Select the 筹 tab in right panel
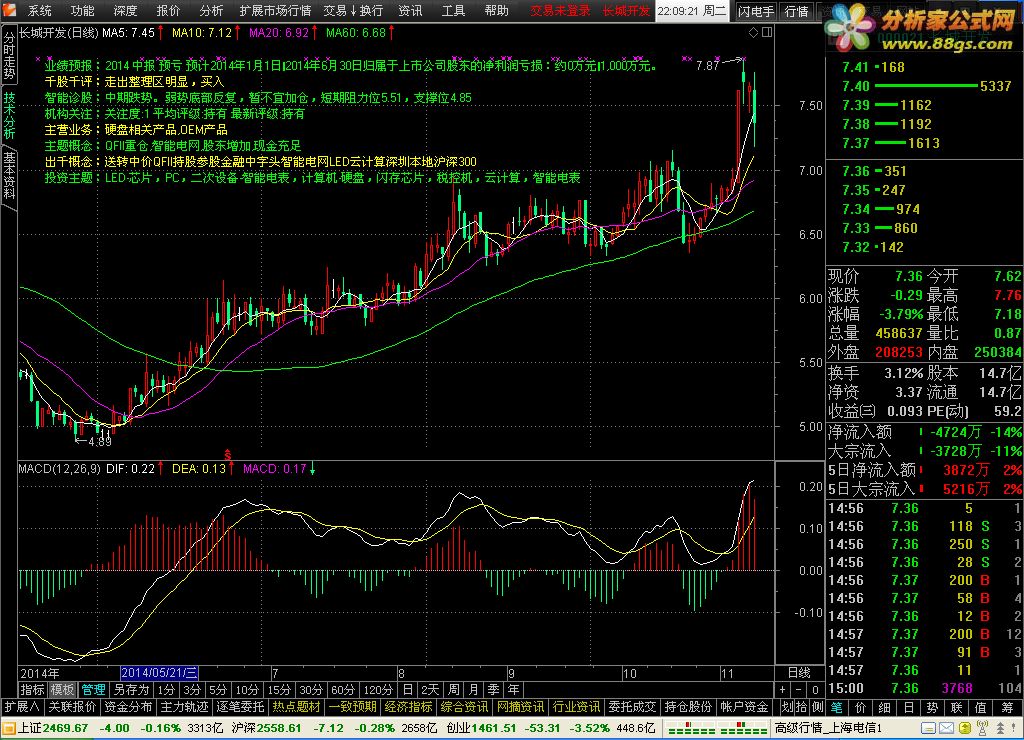1024x740 pixels. pyautogui.click(x=1008, y=707)
